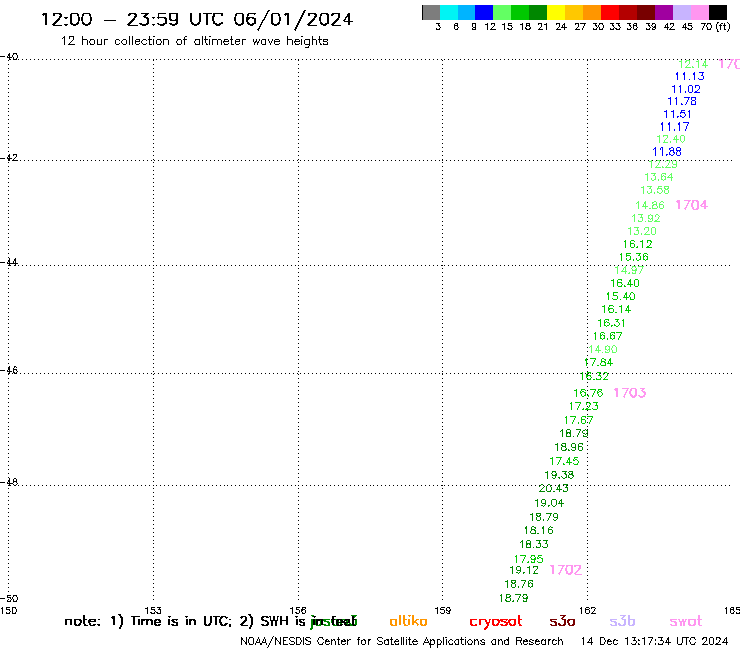Image resolution: width=740 pixels, height=650 pixels.
Task: Click the cyan swatch in the height legend
Action: (449, 12)
